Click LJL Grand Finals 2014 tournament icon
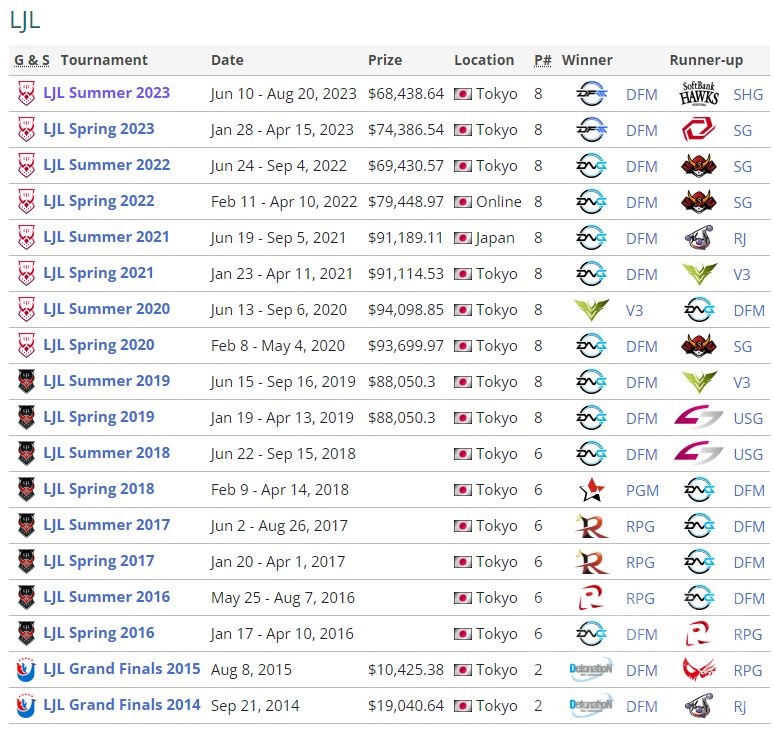 [x=26, y=705]
